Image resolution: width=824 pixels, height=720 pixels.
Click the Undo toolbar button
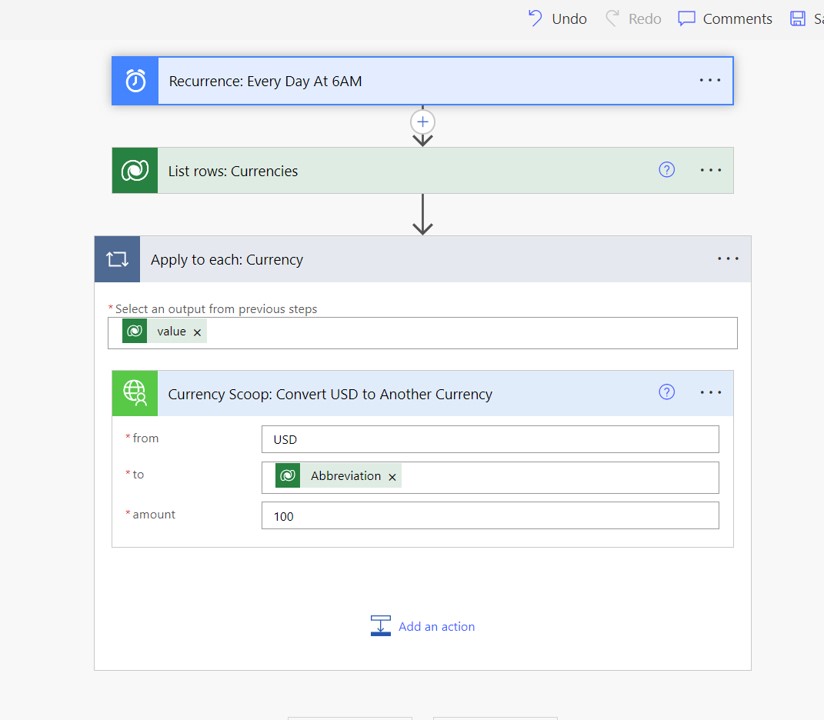coord(558,18)
